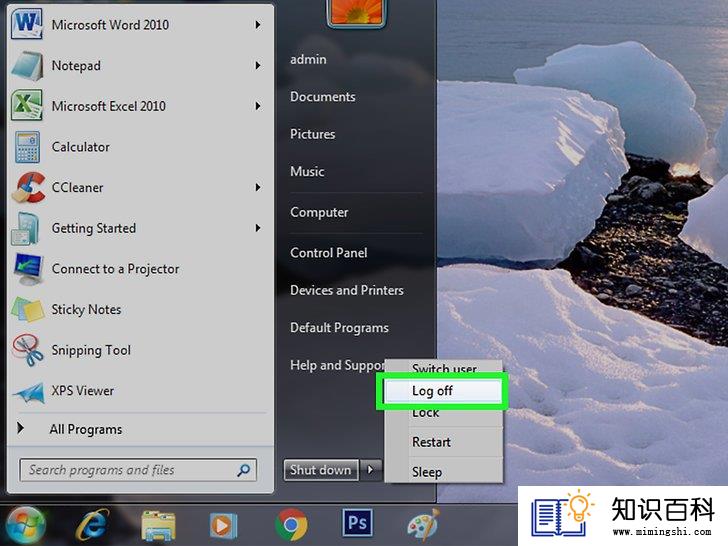Screen dimensions: 728x546
Task: Open Paint from the taskbar
Action: point(423,525)
